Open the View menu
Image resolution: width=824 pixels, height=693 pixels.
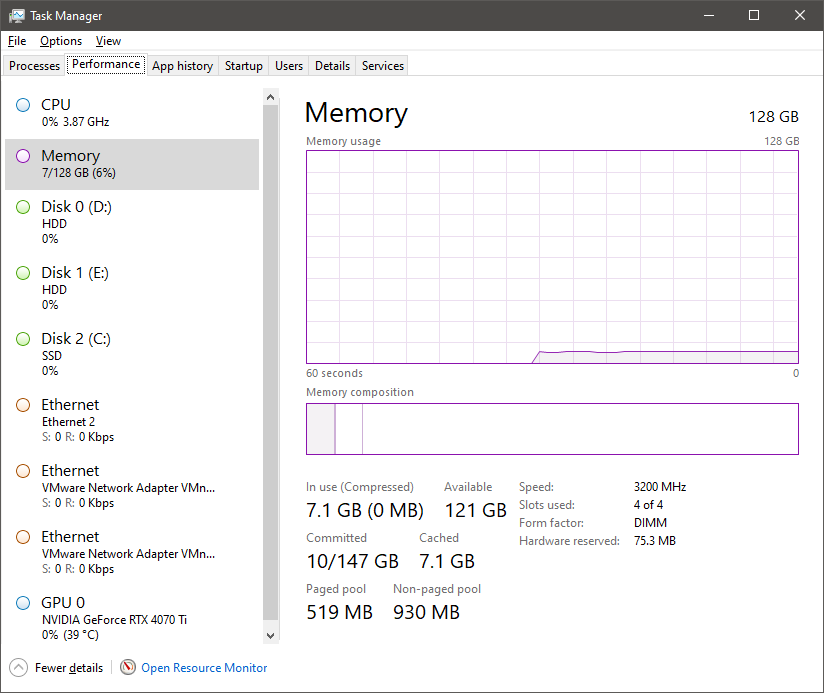108,41
